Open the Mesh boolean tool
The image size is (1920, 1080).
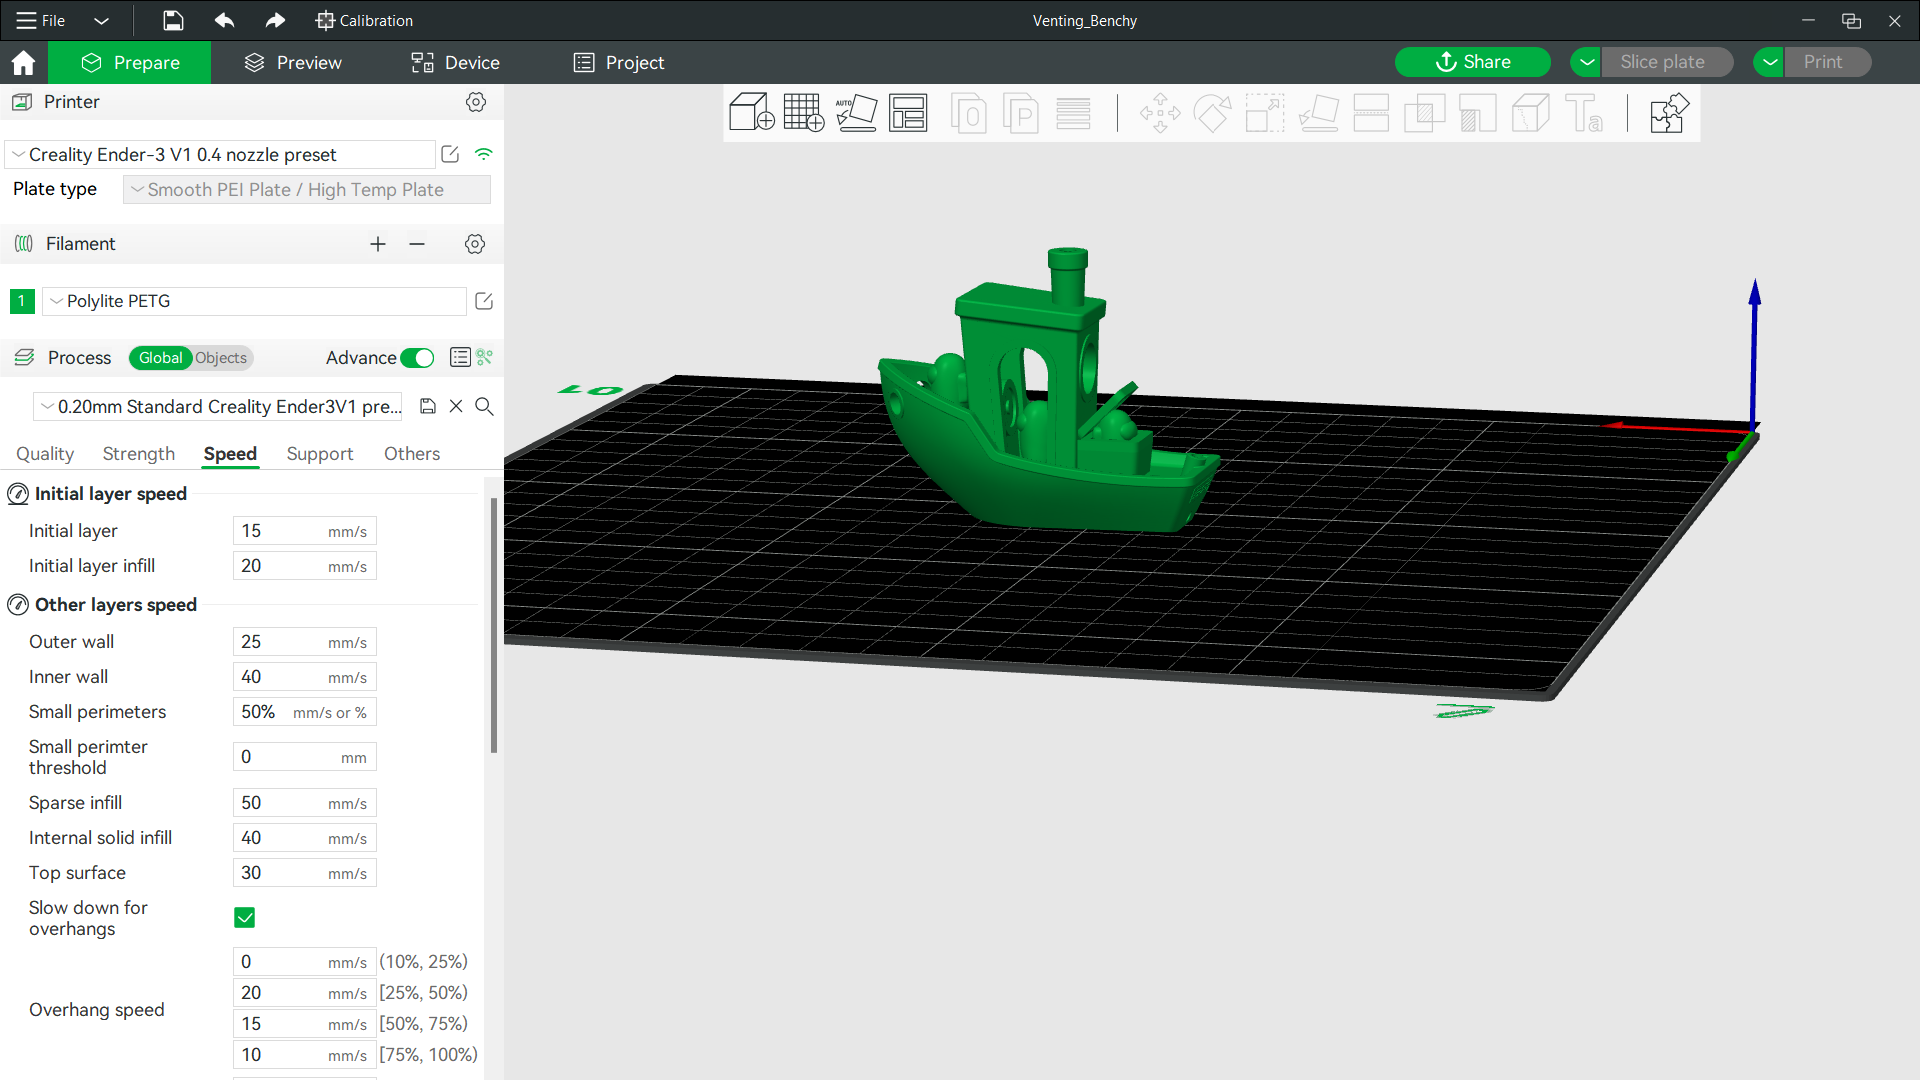1424,113
